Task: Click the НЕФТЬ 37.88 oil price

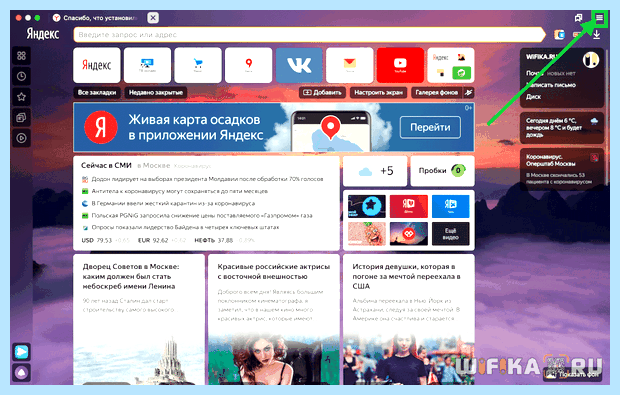Action: [214, 240]
